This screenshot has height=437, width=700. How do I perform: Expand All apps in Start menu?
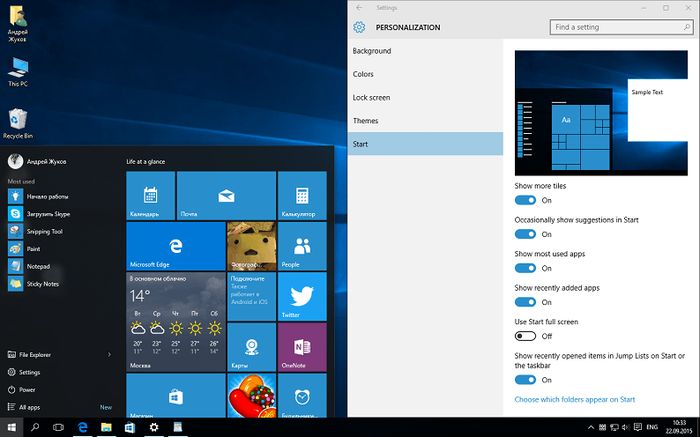[30, 407]
